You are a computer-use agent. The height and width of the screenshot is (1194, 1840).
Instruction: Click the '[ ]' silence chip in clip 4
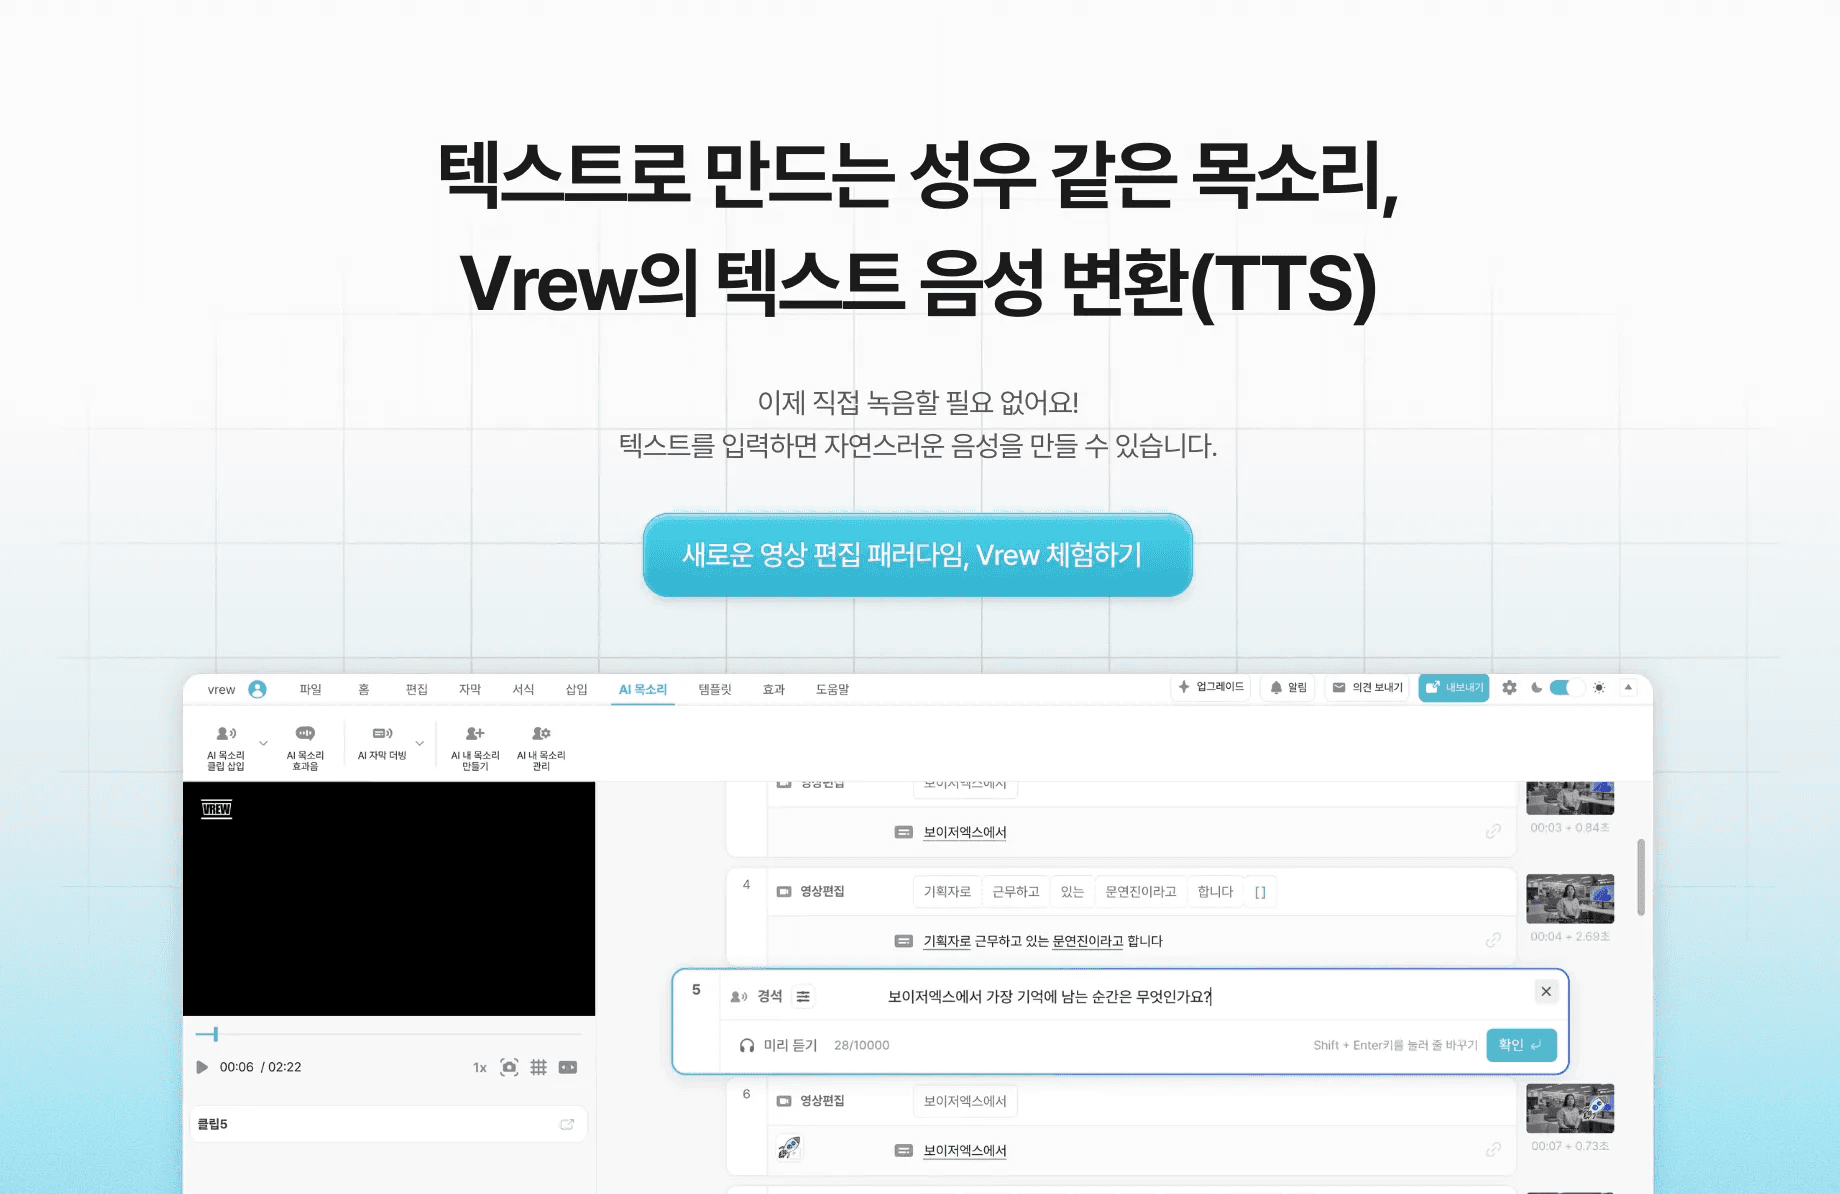click(1260, 892)
